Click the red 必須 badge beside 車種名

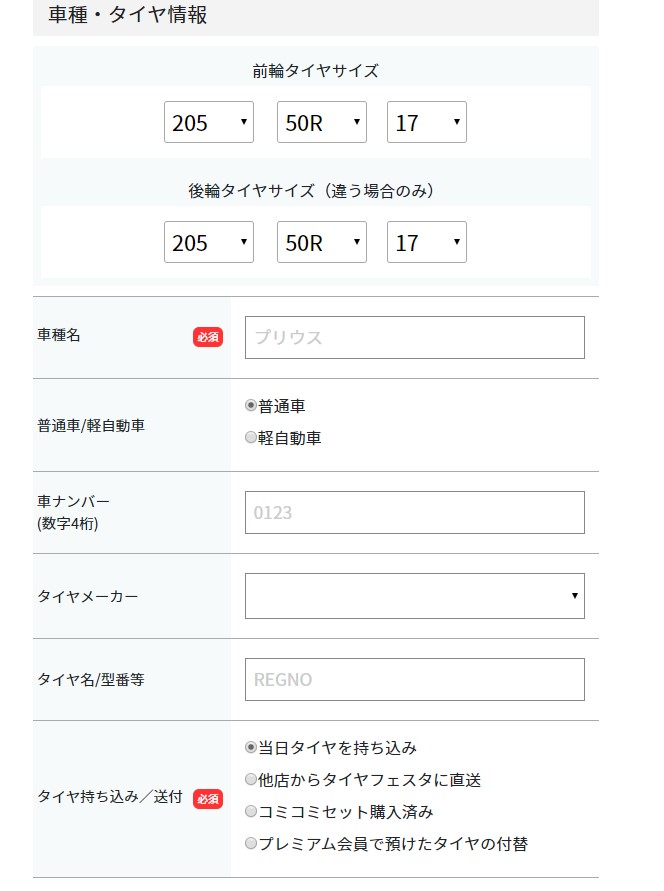point(208,337)
